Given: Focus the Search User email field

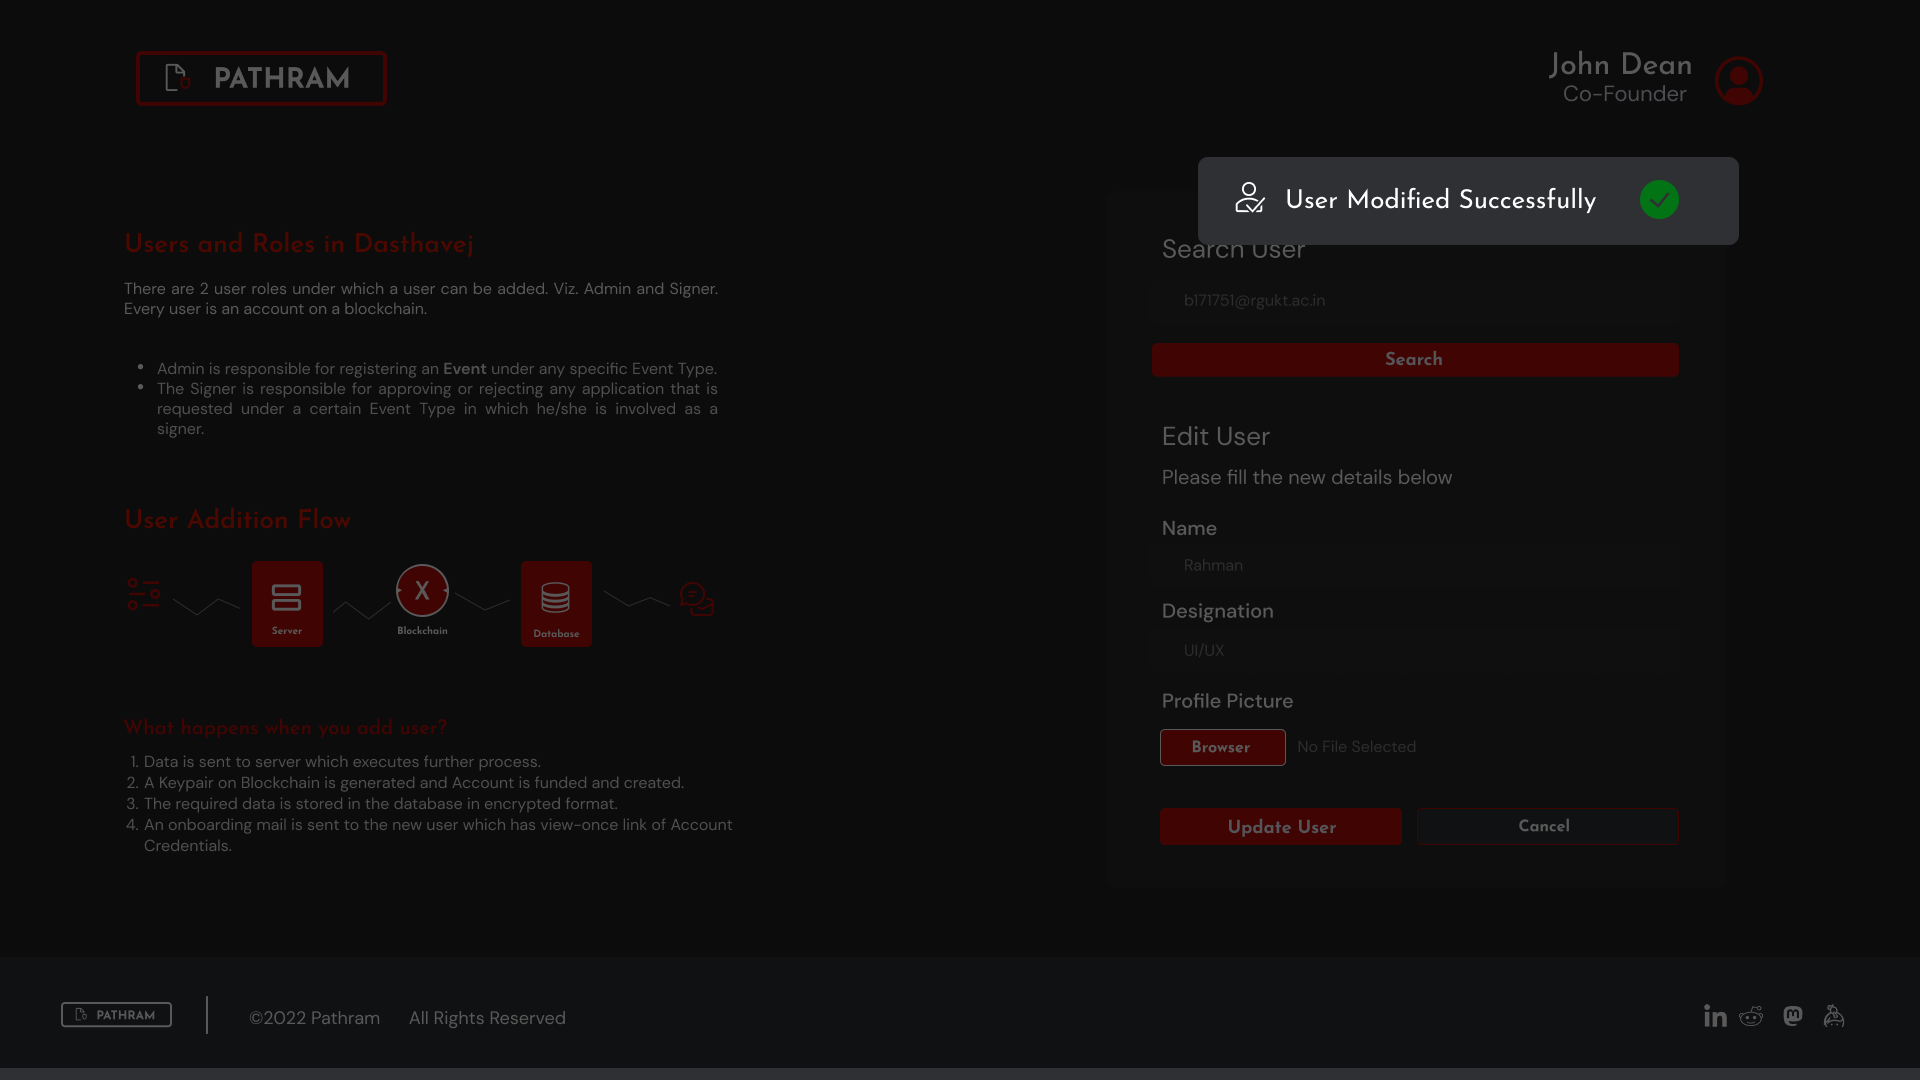Looking at the screenshot, I should 1414,301.
